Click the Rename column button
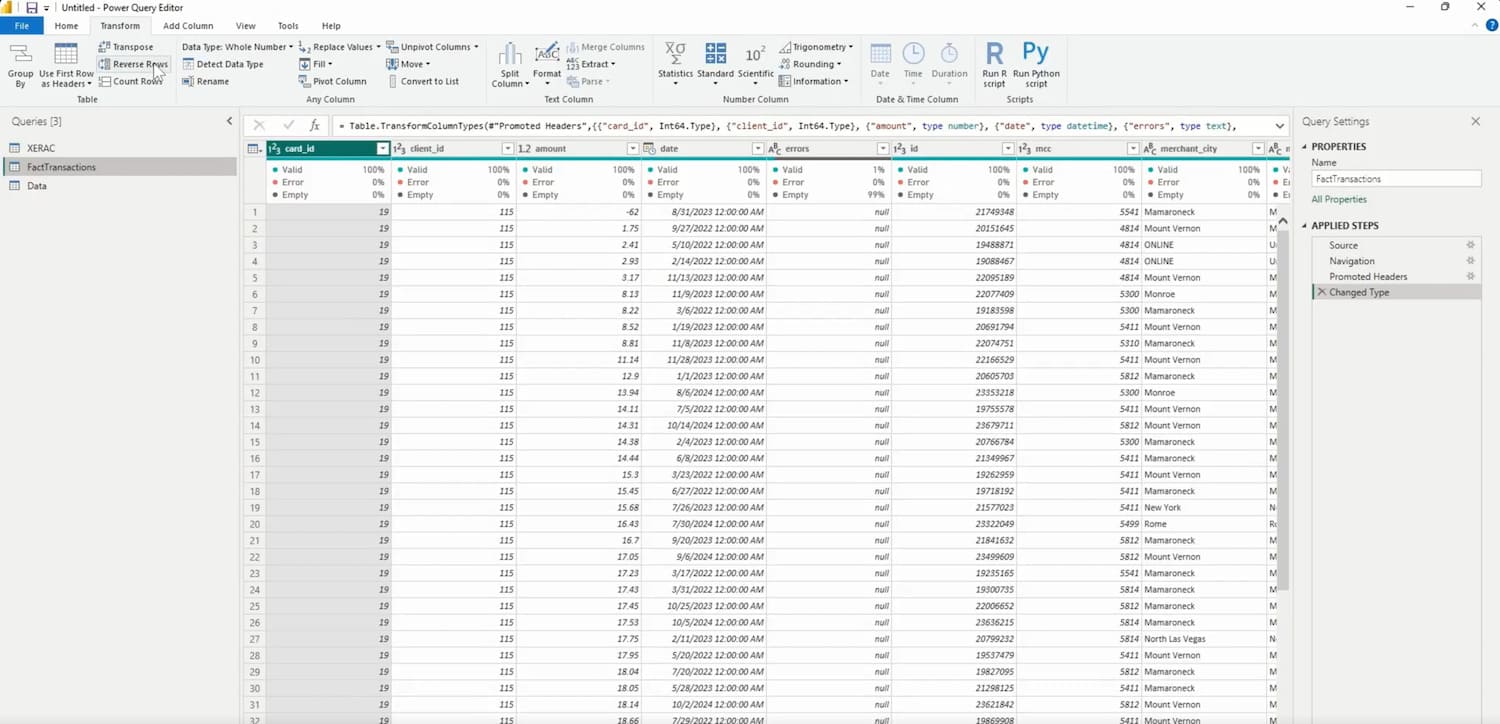This screenshot has width=1500, height=724. pos(205,81)
